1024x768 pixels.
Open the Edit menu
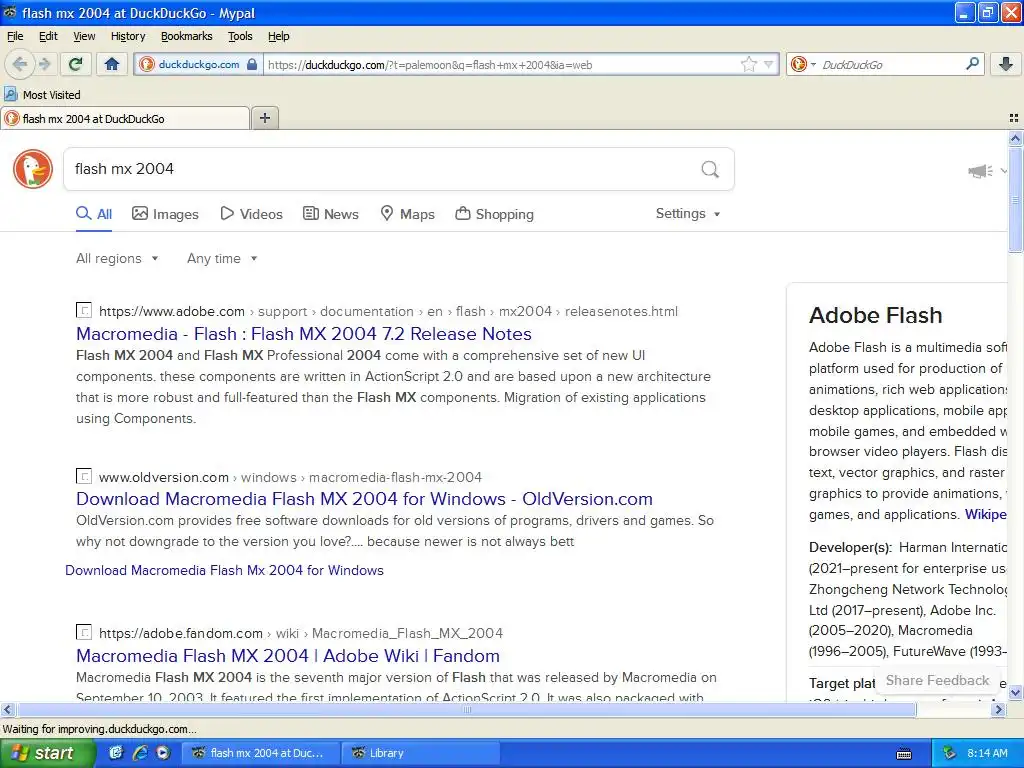[48, 36]
